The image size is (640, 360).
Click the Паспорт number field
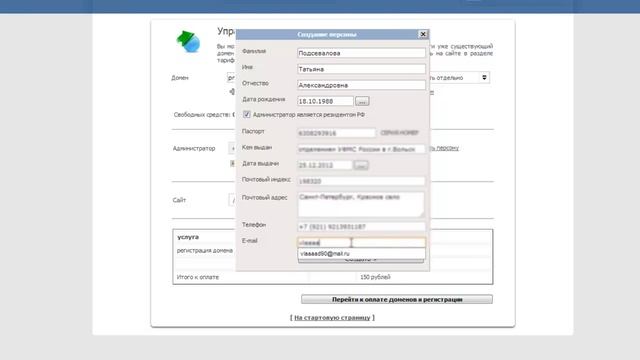click(336, 133)
